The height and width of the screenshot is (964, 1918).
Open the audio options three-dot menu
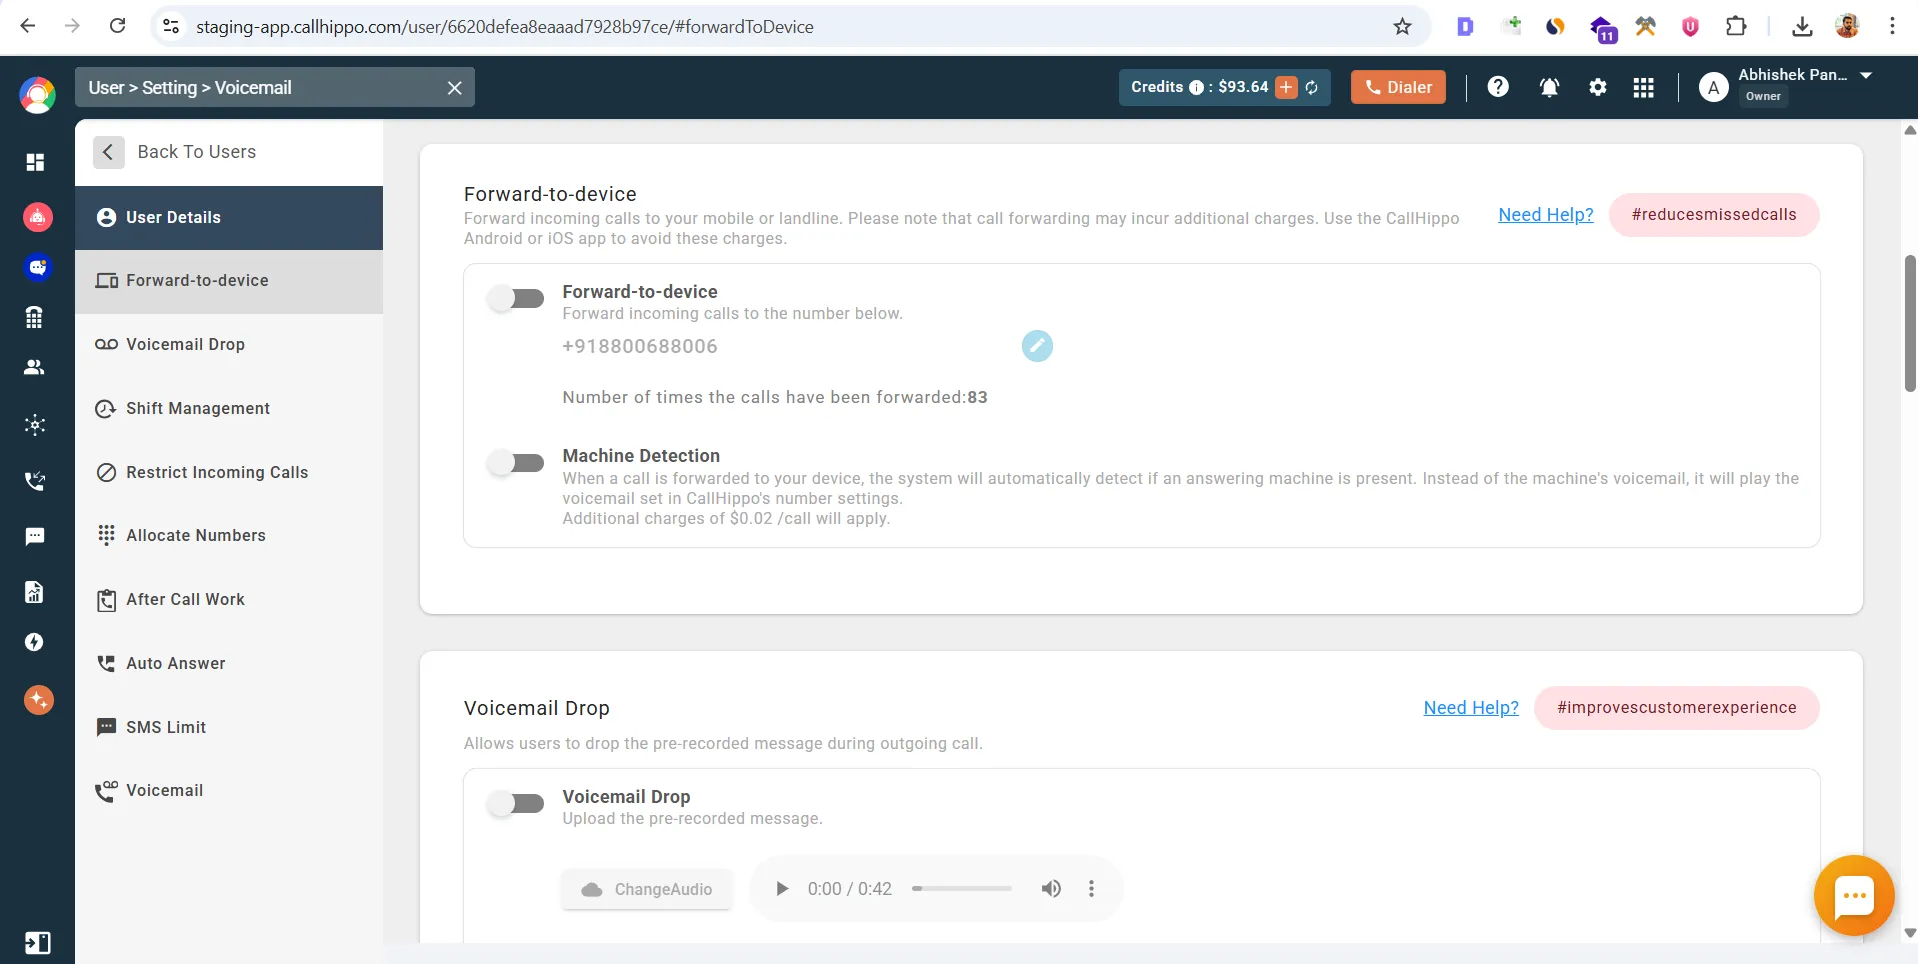pos(1092,888)
